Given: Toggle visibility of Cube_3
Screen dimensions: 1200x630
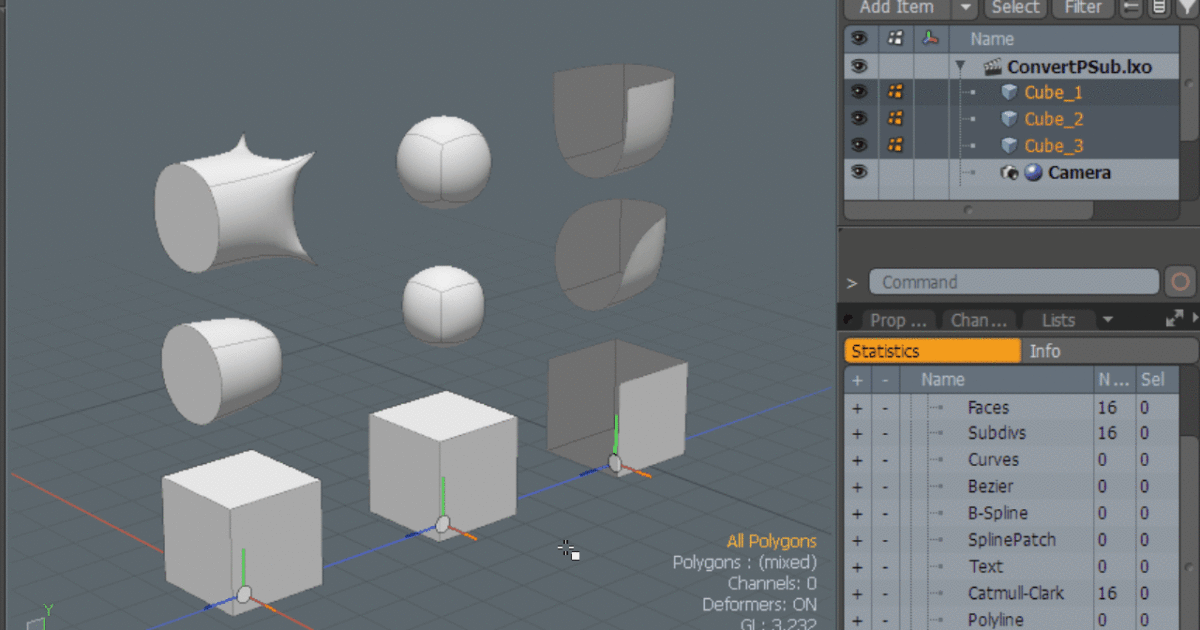Looking at the screenshot, I should pyautogui.click(x=858, y=146).
